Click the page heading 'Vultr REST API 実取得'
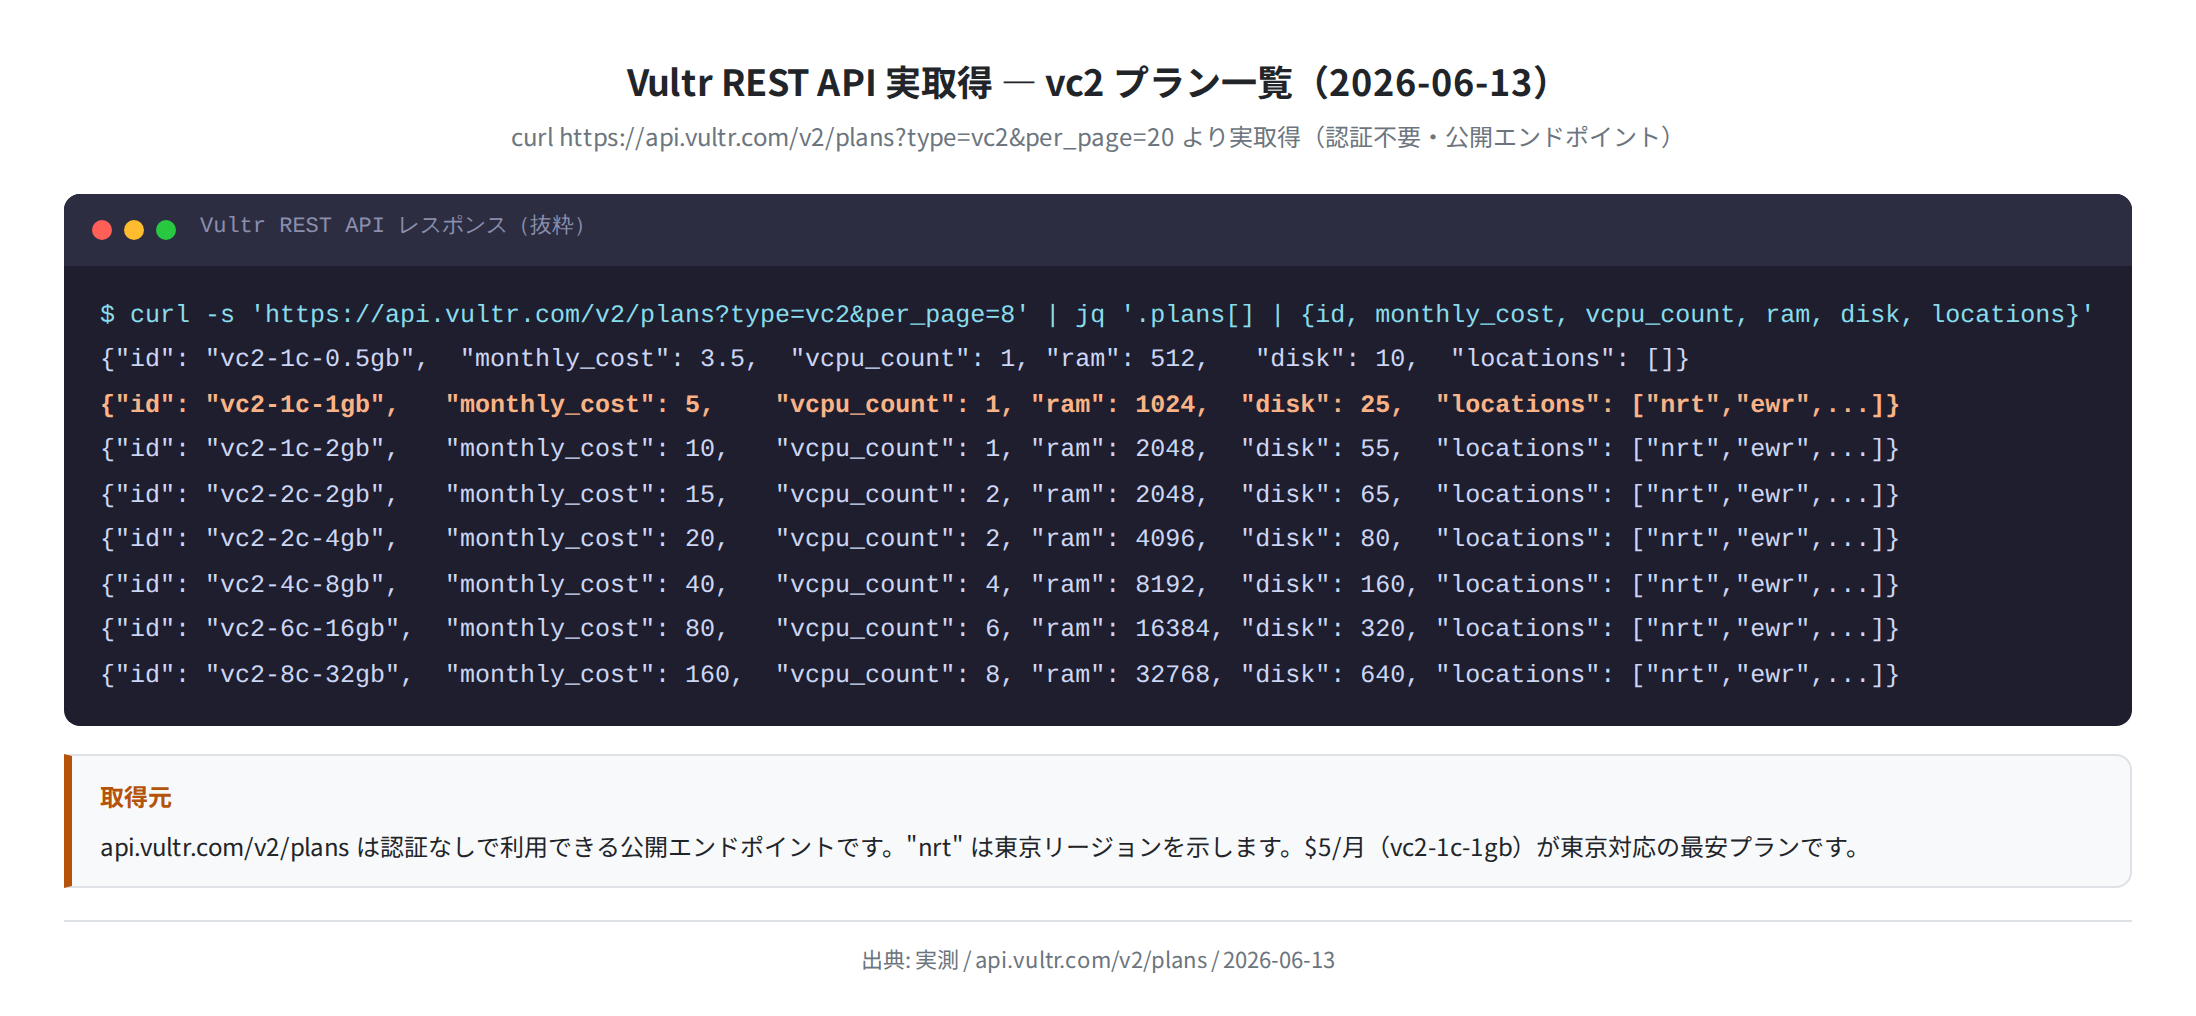This screenshot has width=2196, height=1016. pos(808,83)
